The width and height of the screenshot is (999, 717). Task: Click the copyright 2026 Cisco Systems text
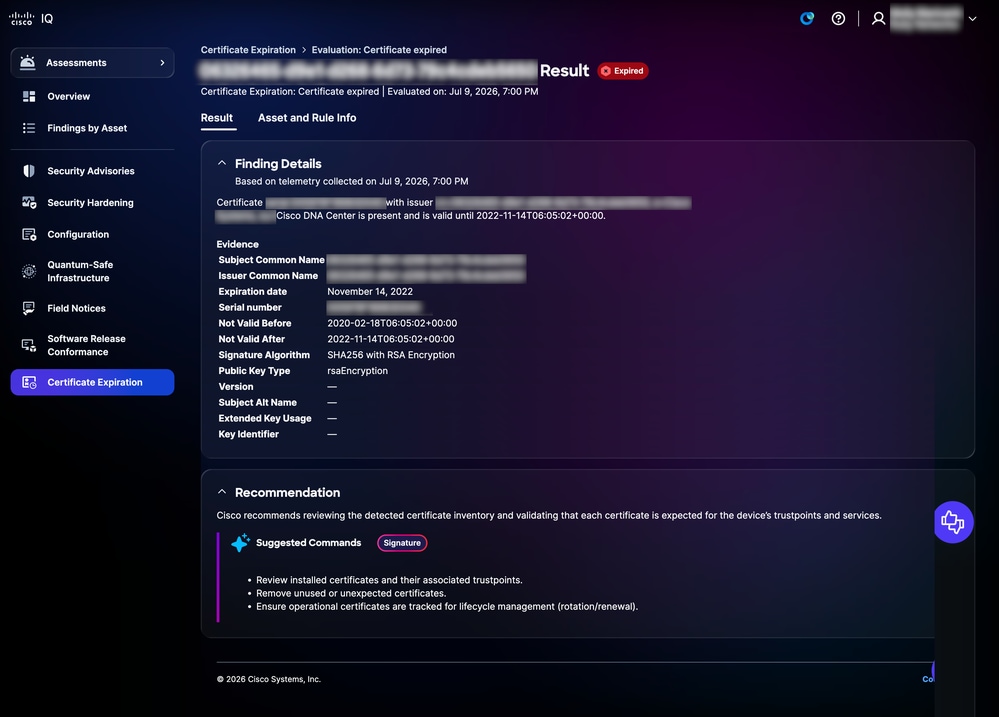tap(268, 679)
